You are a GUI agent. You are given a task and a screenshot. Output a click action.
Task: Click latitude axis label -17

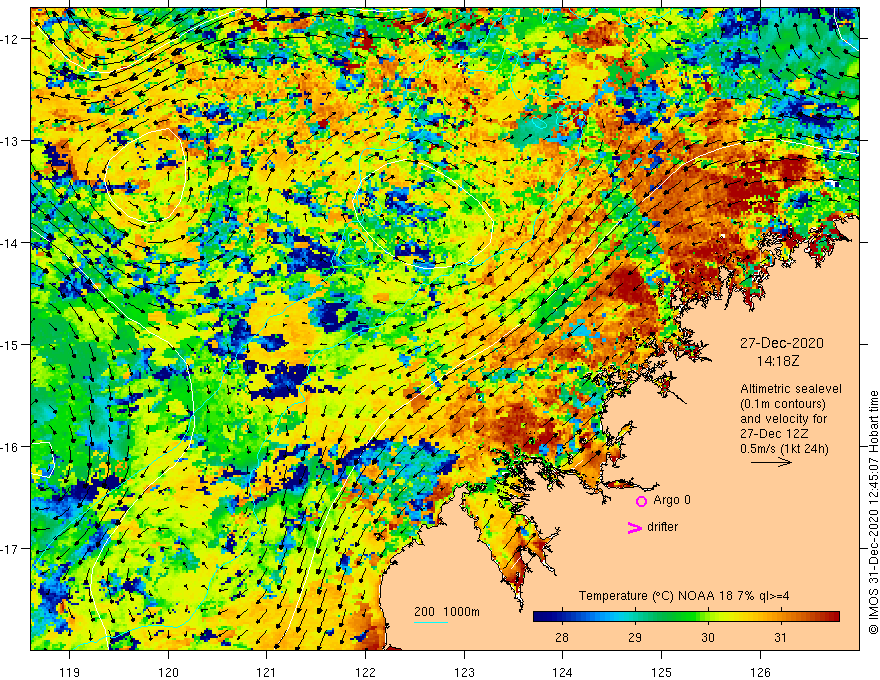[x=11, y=549]
